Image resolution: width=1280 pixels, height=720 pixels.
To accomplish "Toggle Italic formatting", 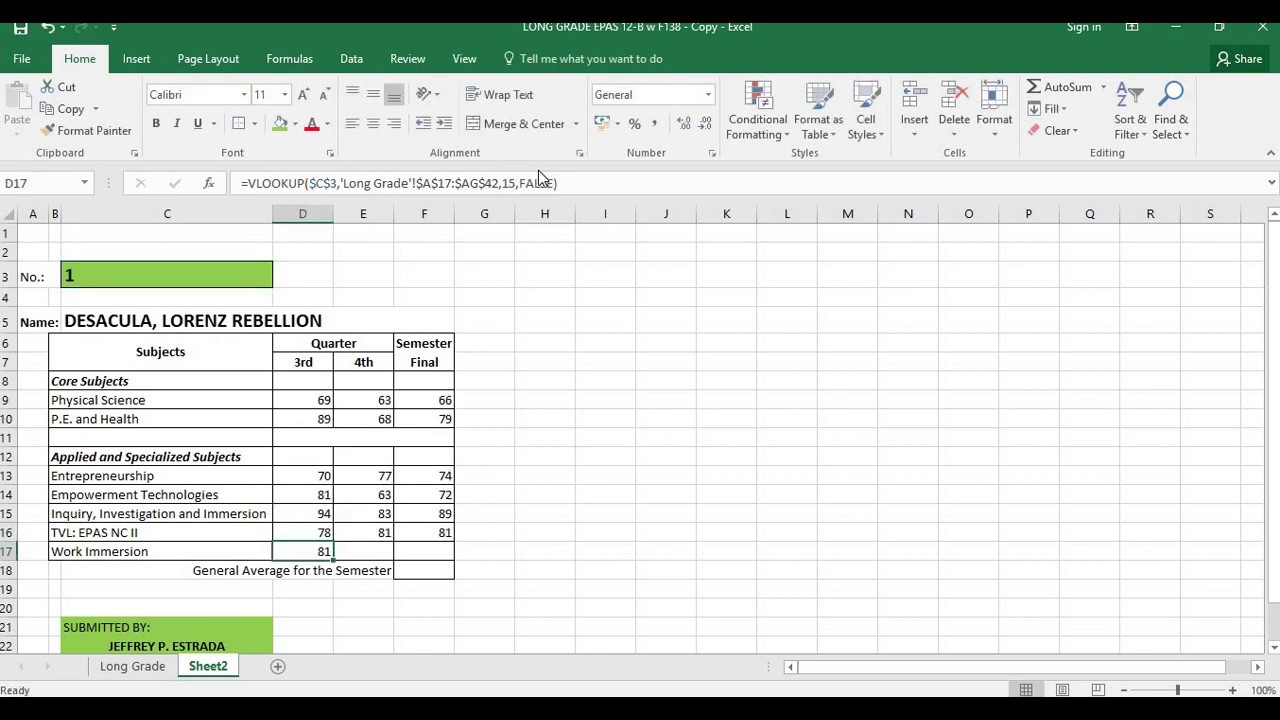I will pos(177,123).
